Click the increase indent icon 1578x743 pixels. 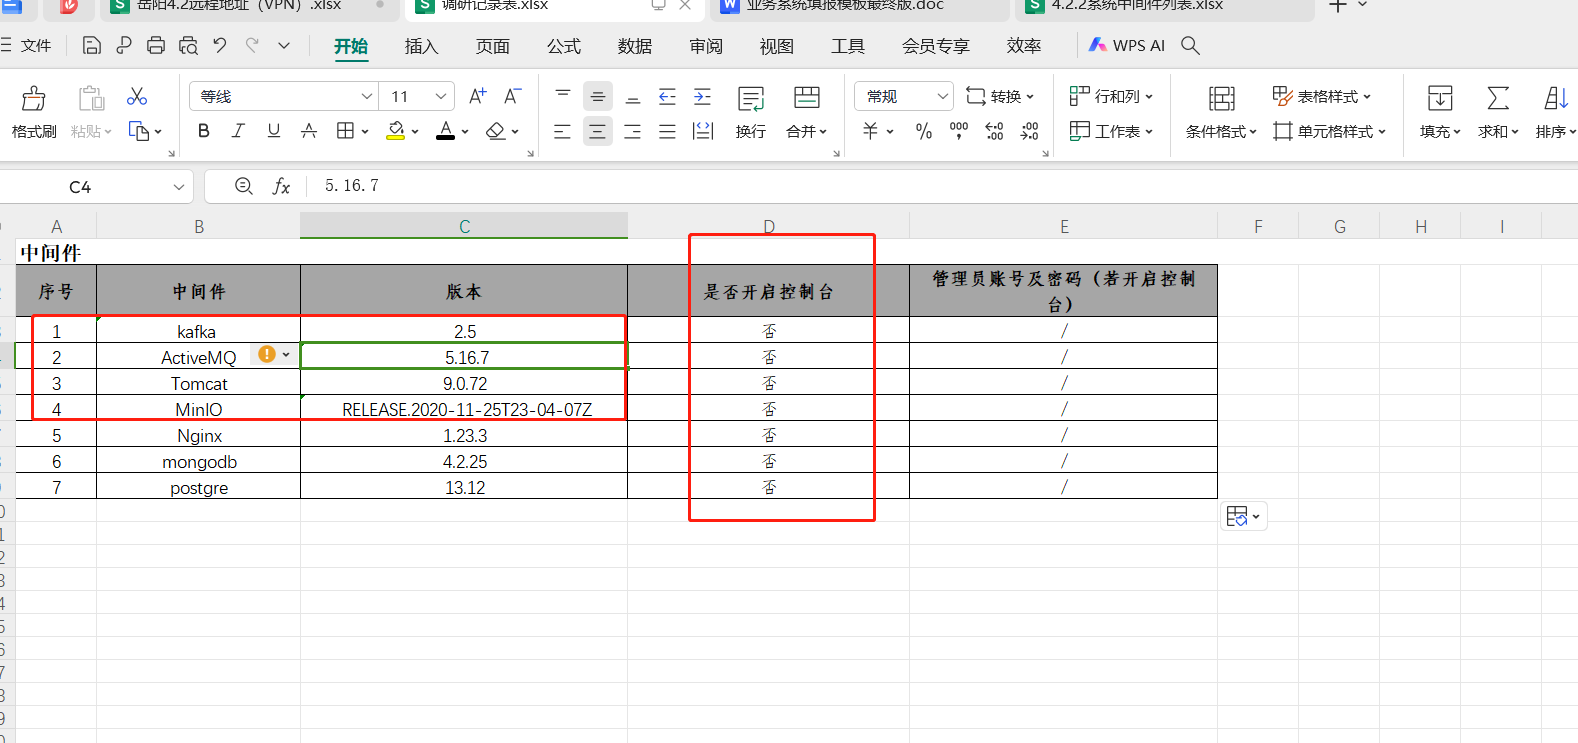pos(703,96)
